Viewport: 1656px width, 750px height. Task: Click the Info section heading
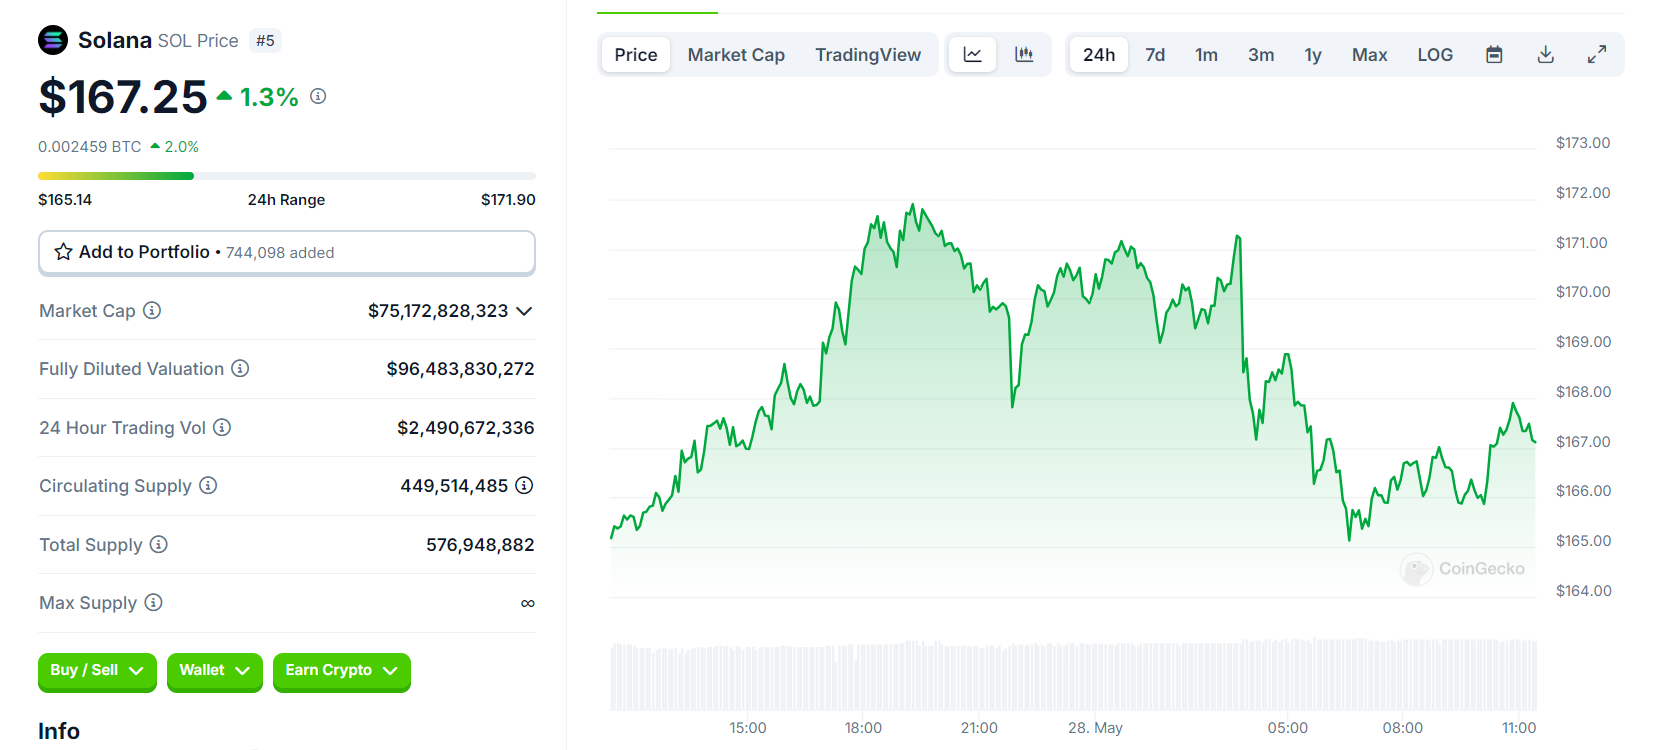click(x=59, y=731)
